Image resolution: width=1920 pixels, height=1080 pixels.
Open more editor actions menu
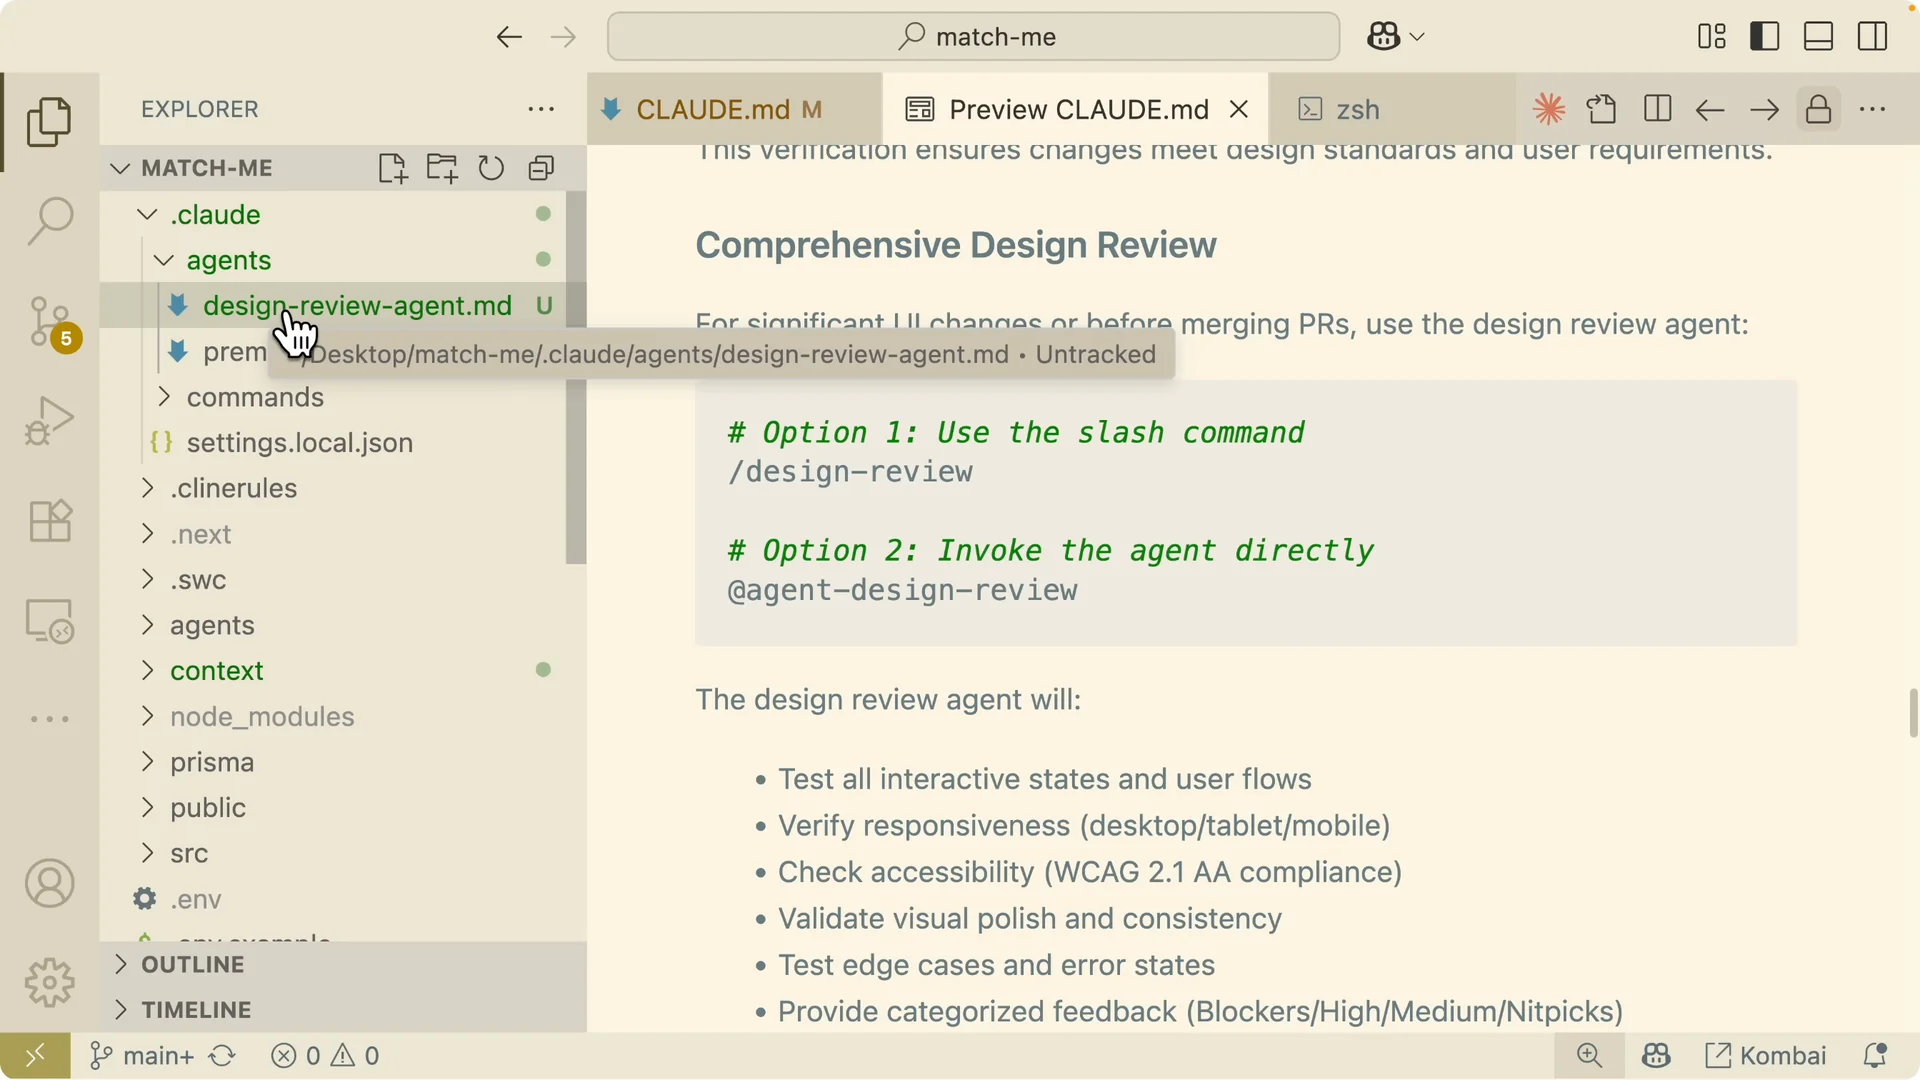(1872, 109)
